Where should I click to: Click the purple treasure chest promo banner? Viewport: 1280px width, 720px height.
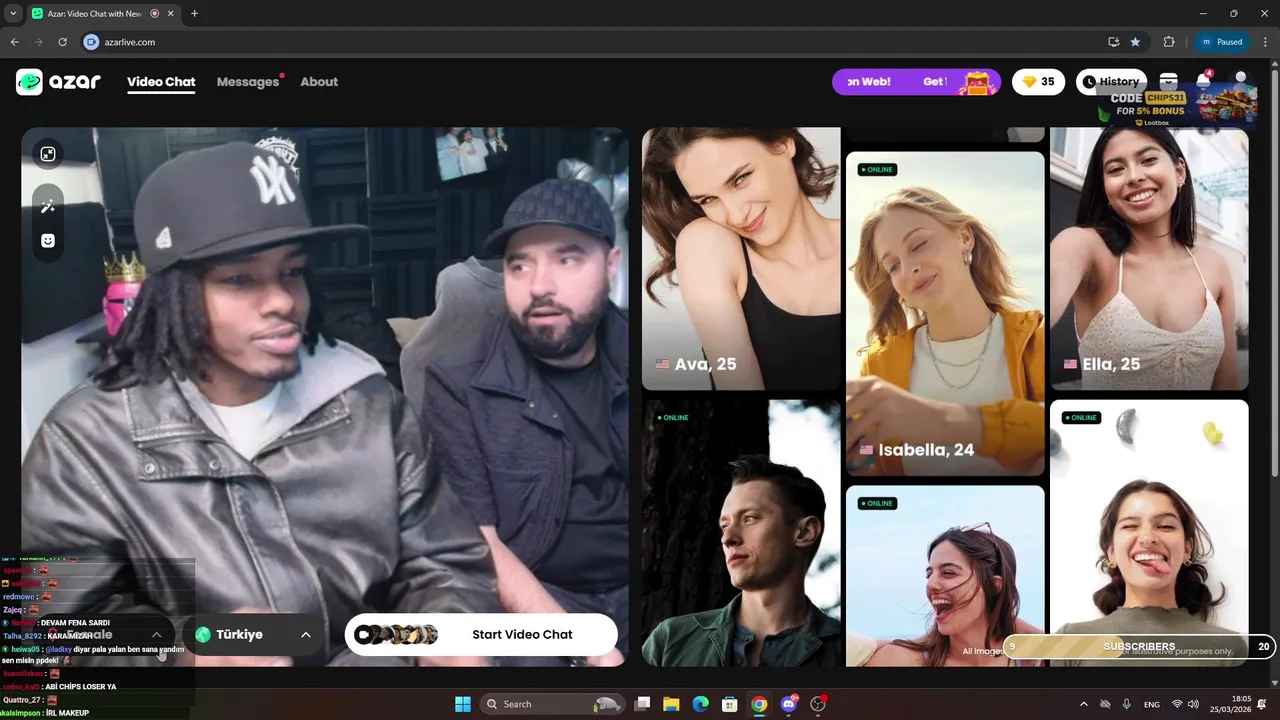click(916, 82)
